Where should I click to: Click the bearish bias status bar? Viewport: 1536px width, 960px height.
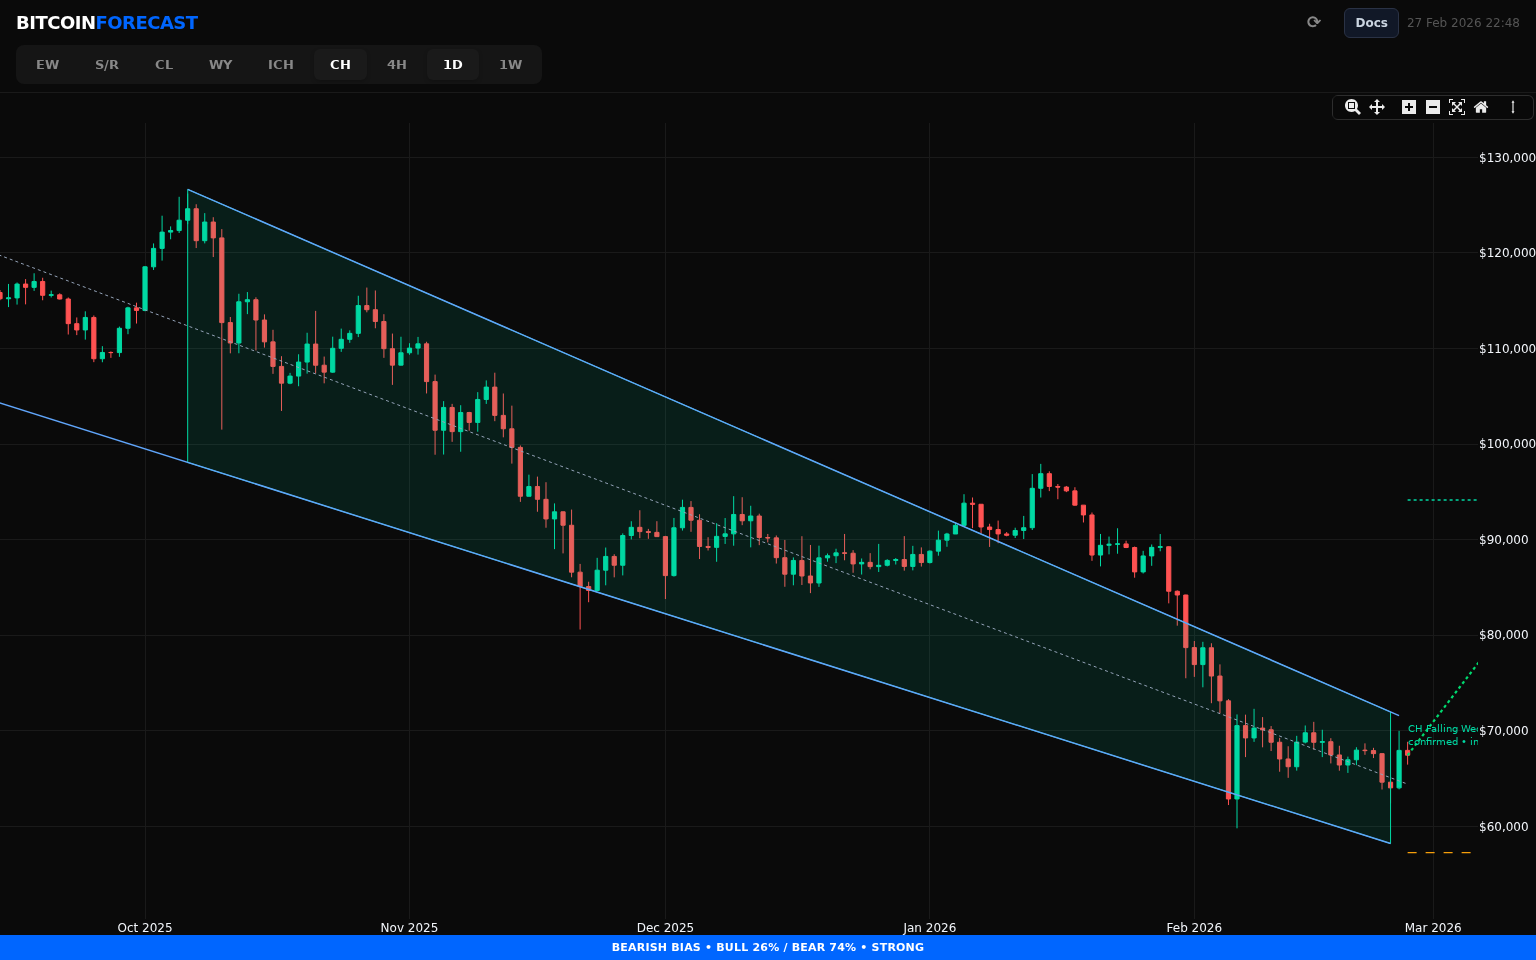coord(768,947)
